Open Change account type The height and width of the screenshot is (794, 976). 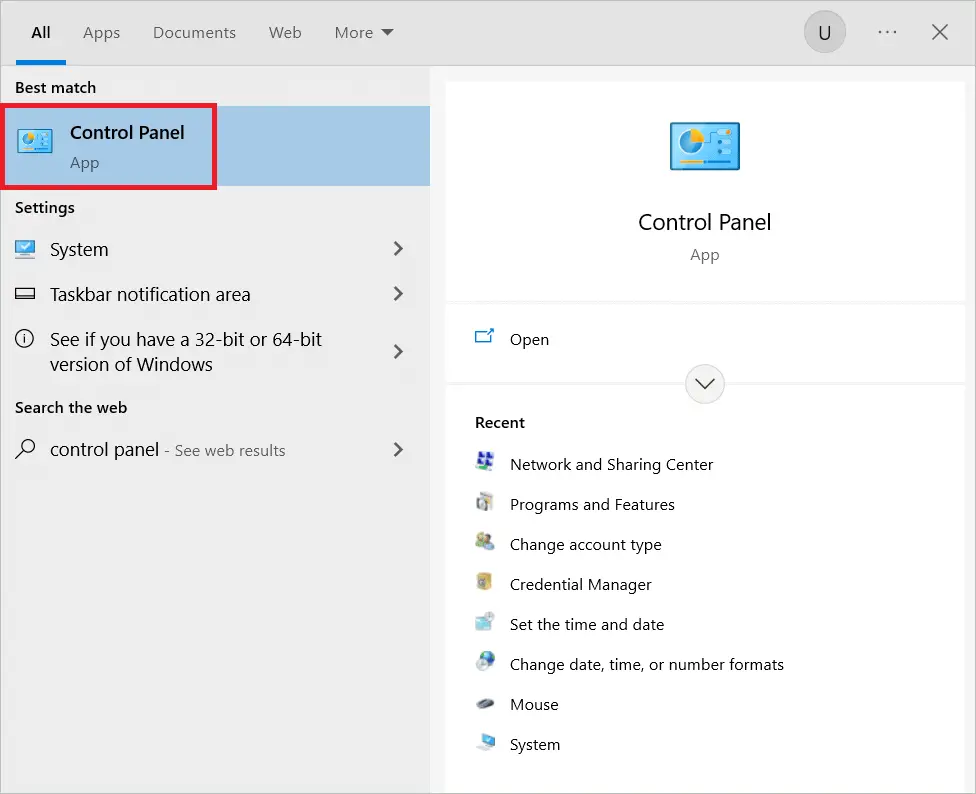pos(585,544)
